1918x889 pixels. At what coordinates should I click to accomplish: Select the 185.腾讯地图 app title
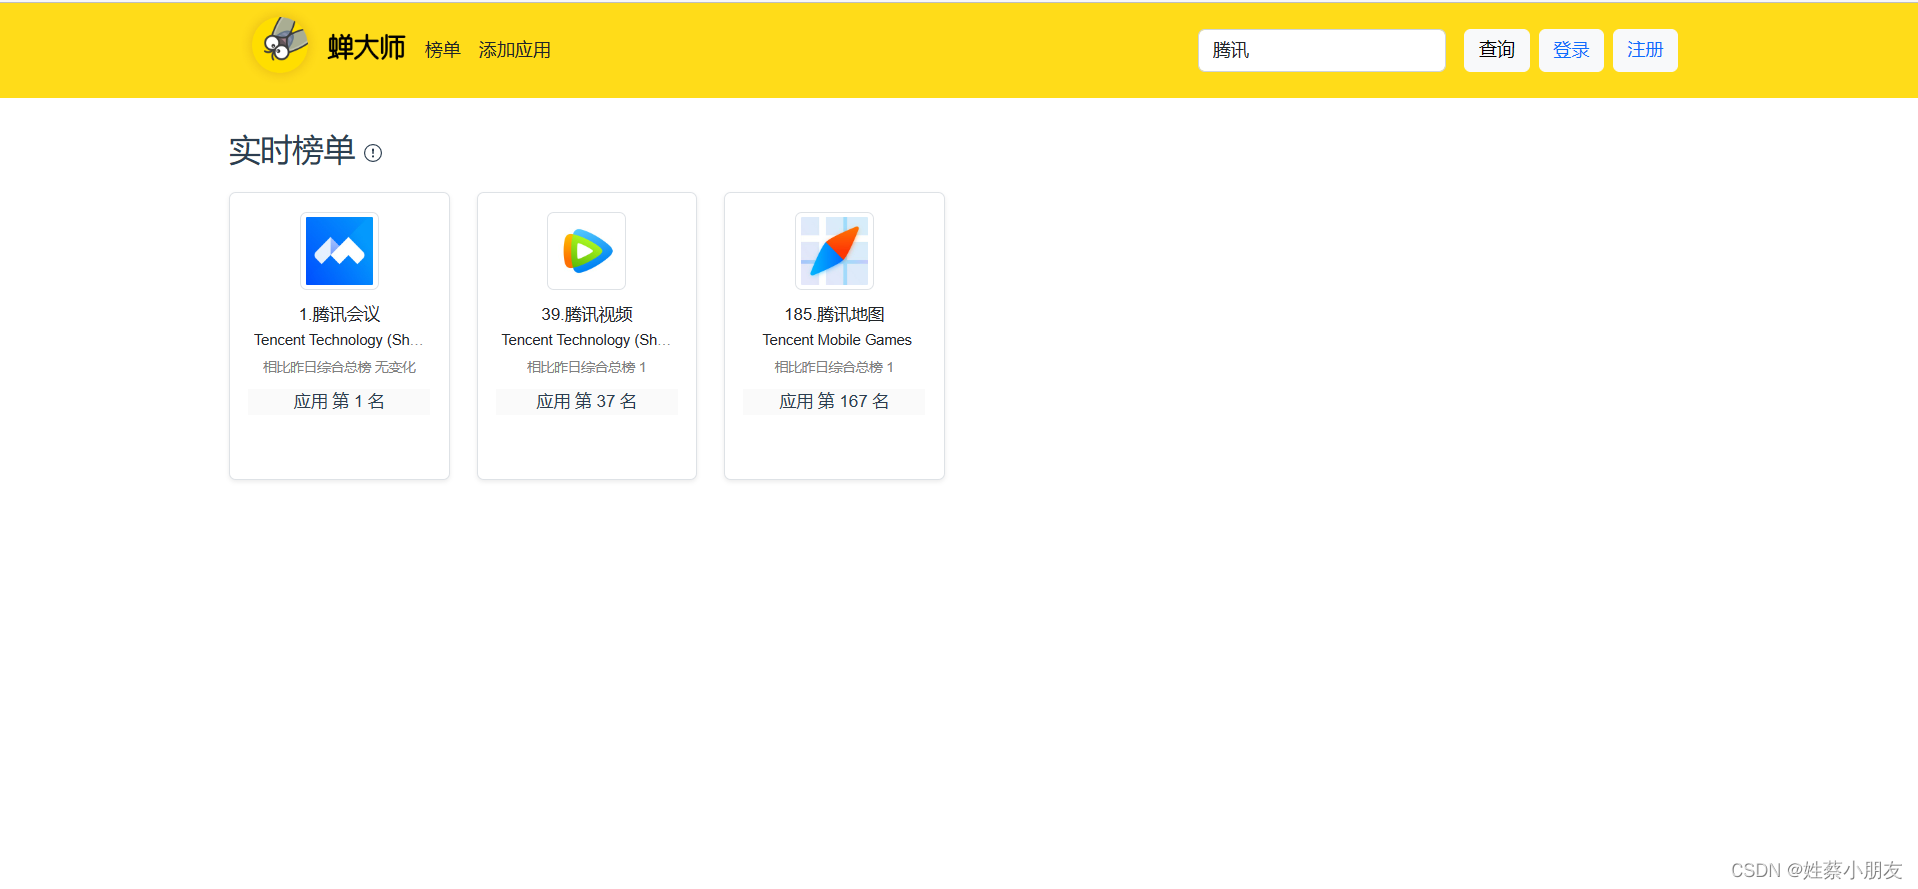point(834,314)
